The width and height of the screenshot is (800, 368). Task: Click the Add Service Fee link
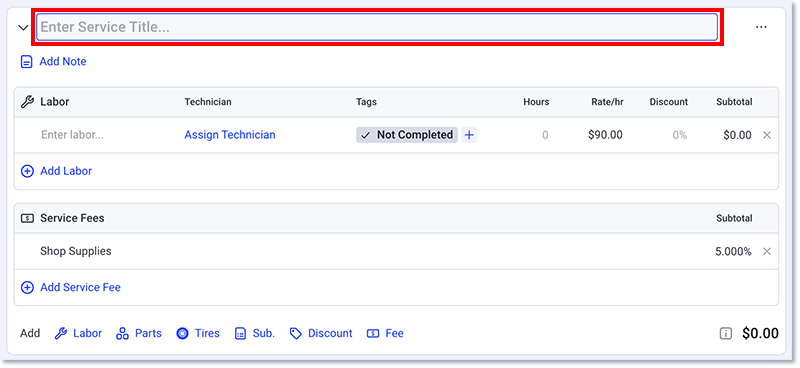80,287
